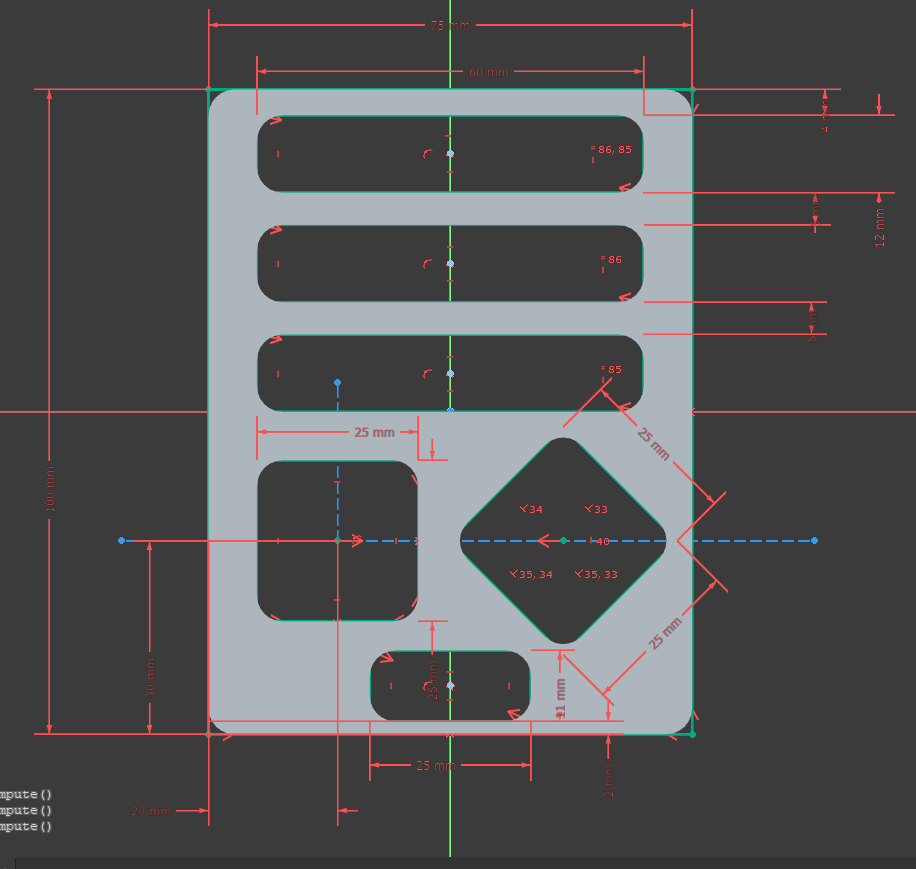This screenshot has height=869, width=916.
Task: Select the blue endpoint left of the plate
Action: (121, 540)
